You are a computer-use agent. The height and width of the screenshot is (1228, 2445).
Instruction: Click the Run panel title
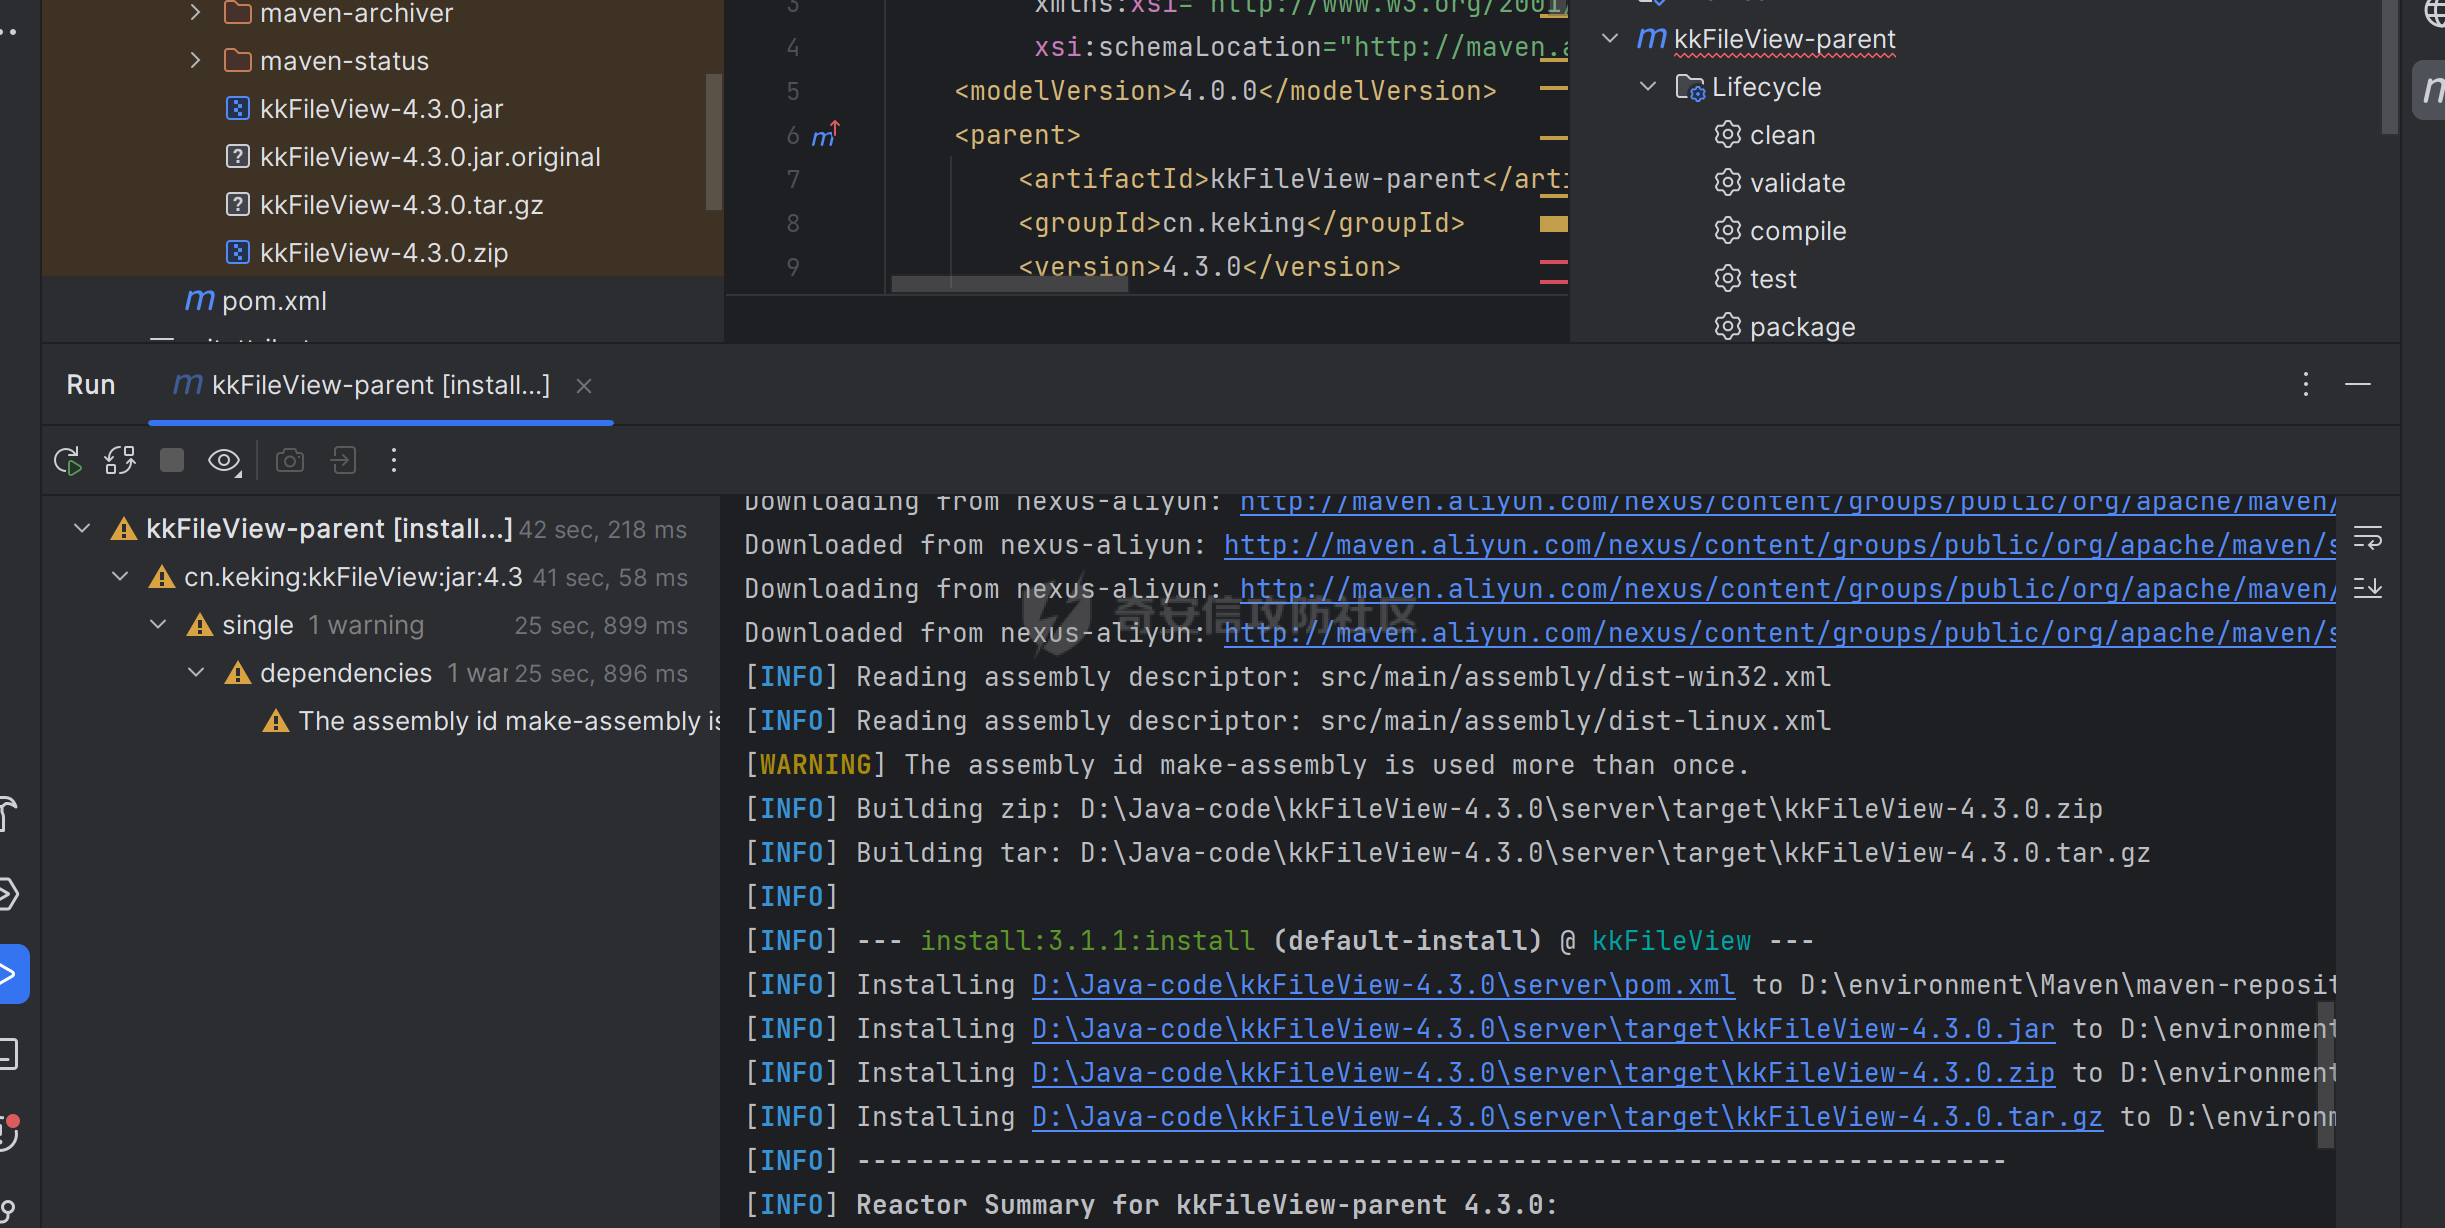pos(91,385)
